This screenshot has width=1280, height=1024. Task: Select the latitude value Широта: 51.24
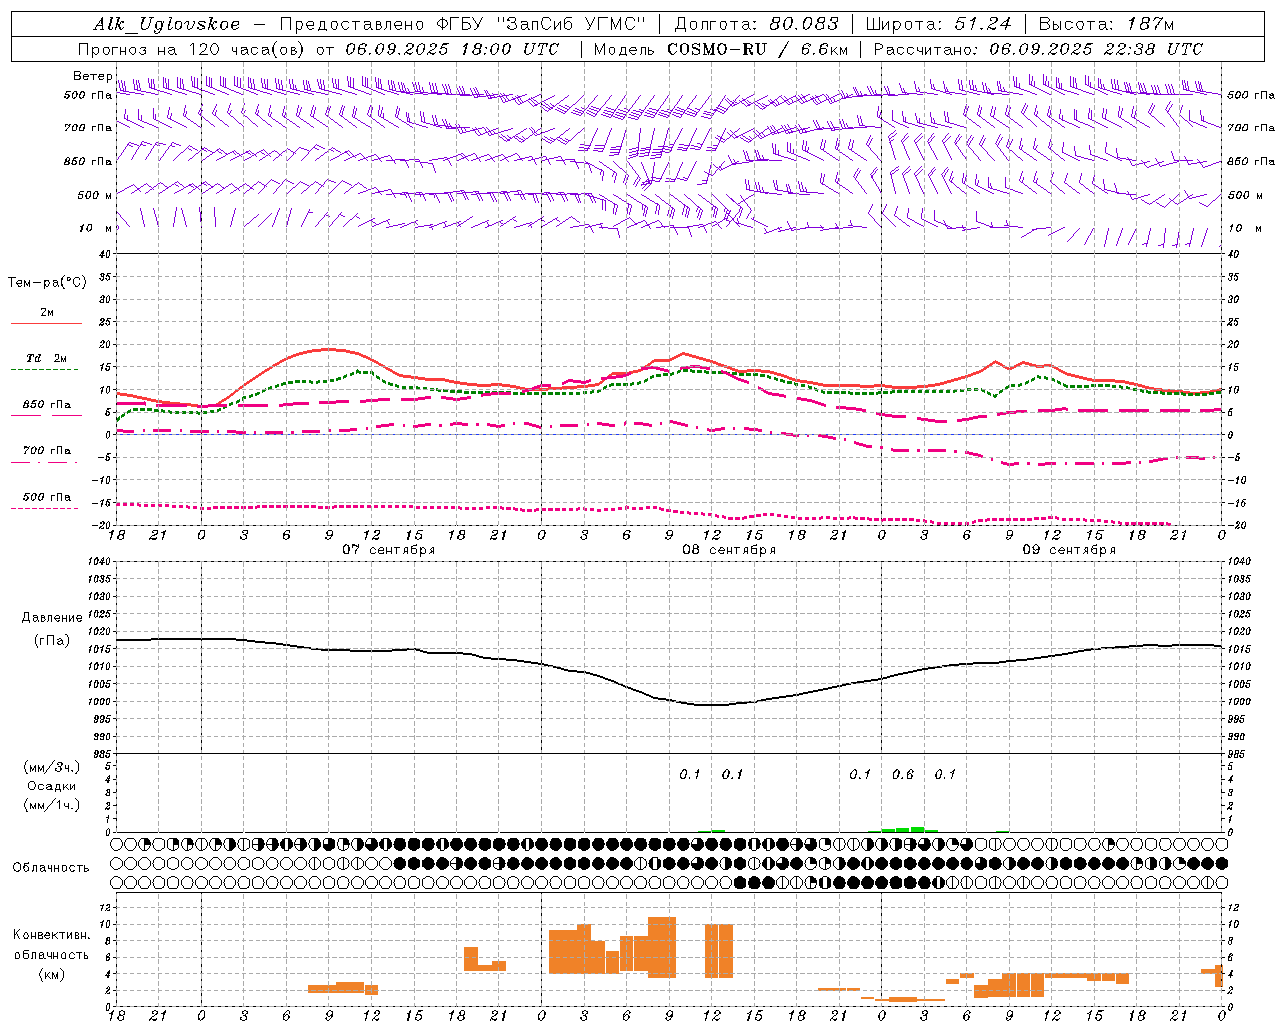(938, 24)
